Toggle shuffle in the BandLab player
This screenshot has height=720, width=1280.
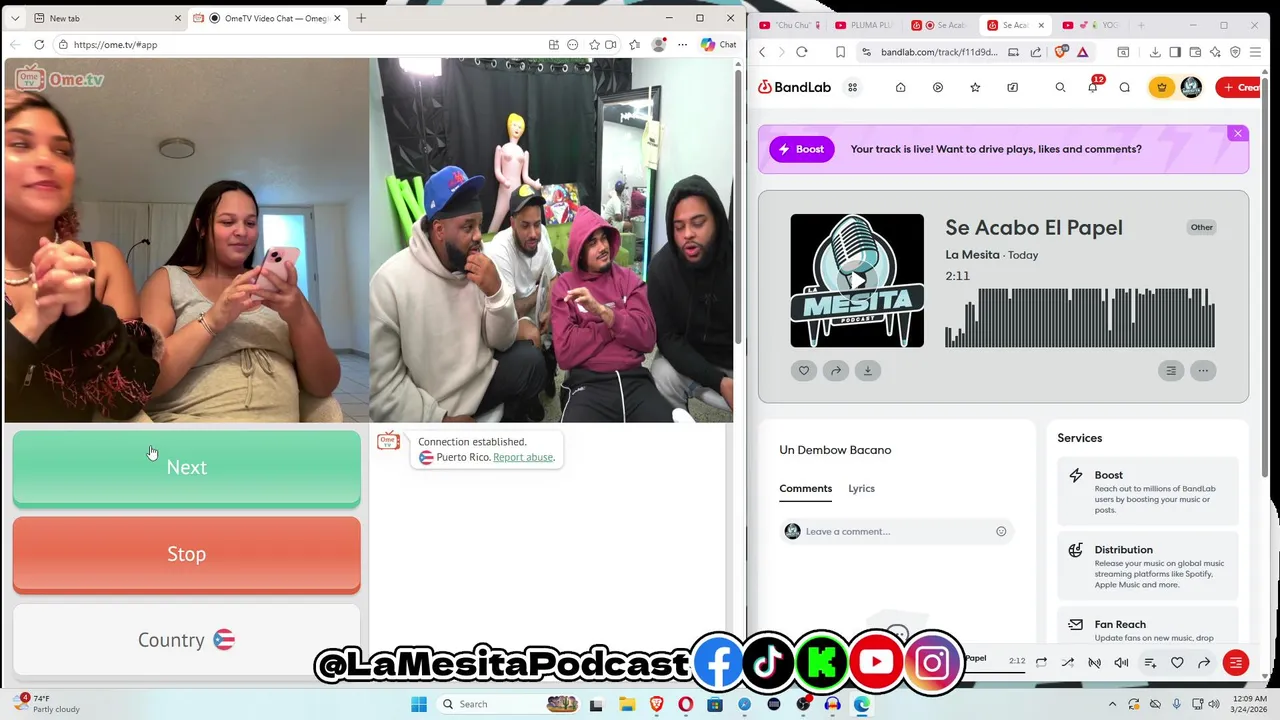[1067, 663]
